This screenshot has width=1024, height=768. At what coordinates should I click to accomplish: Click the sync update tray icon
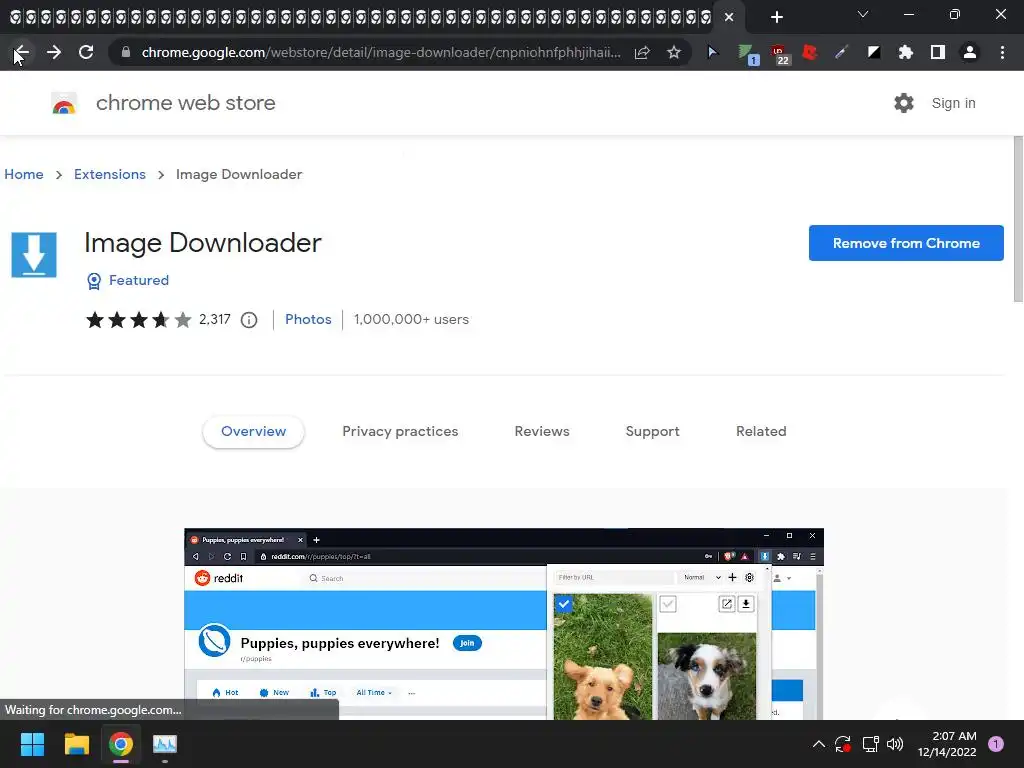click(x=842, y=744)
